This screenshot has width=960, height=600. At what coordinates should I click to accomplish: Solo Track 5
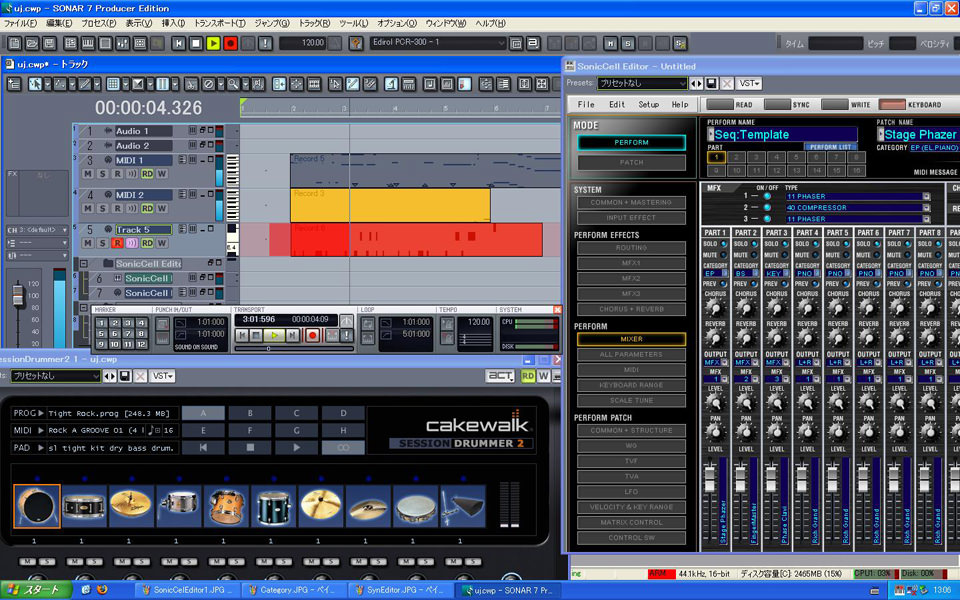click(102, 241)
